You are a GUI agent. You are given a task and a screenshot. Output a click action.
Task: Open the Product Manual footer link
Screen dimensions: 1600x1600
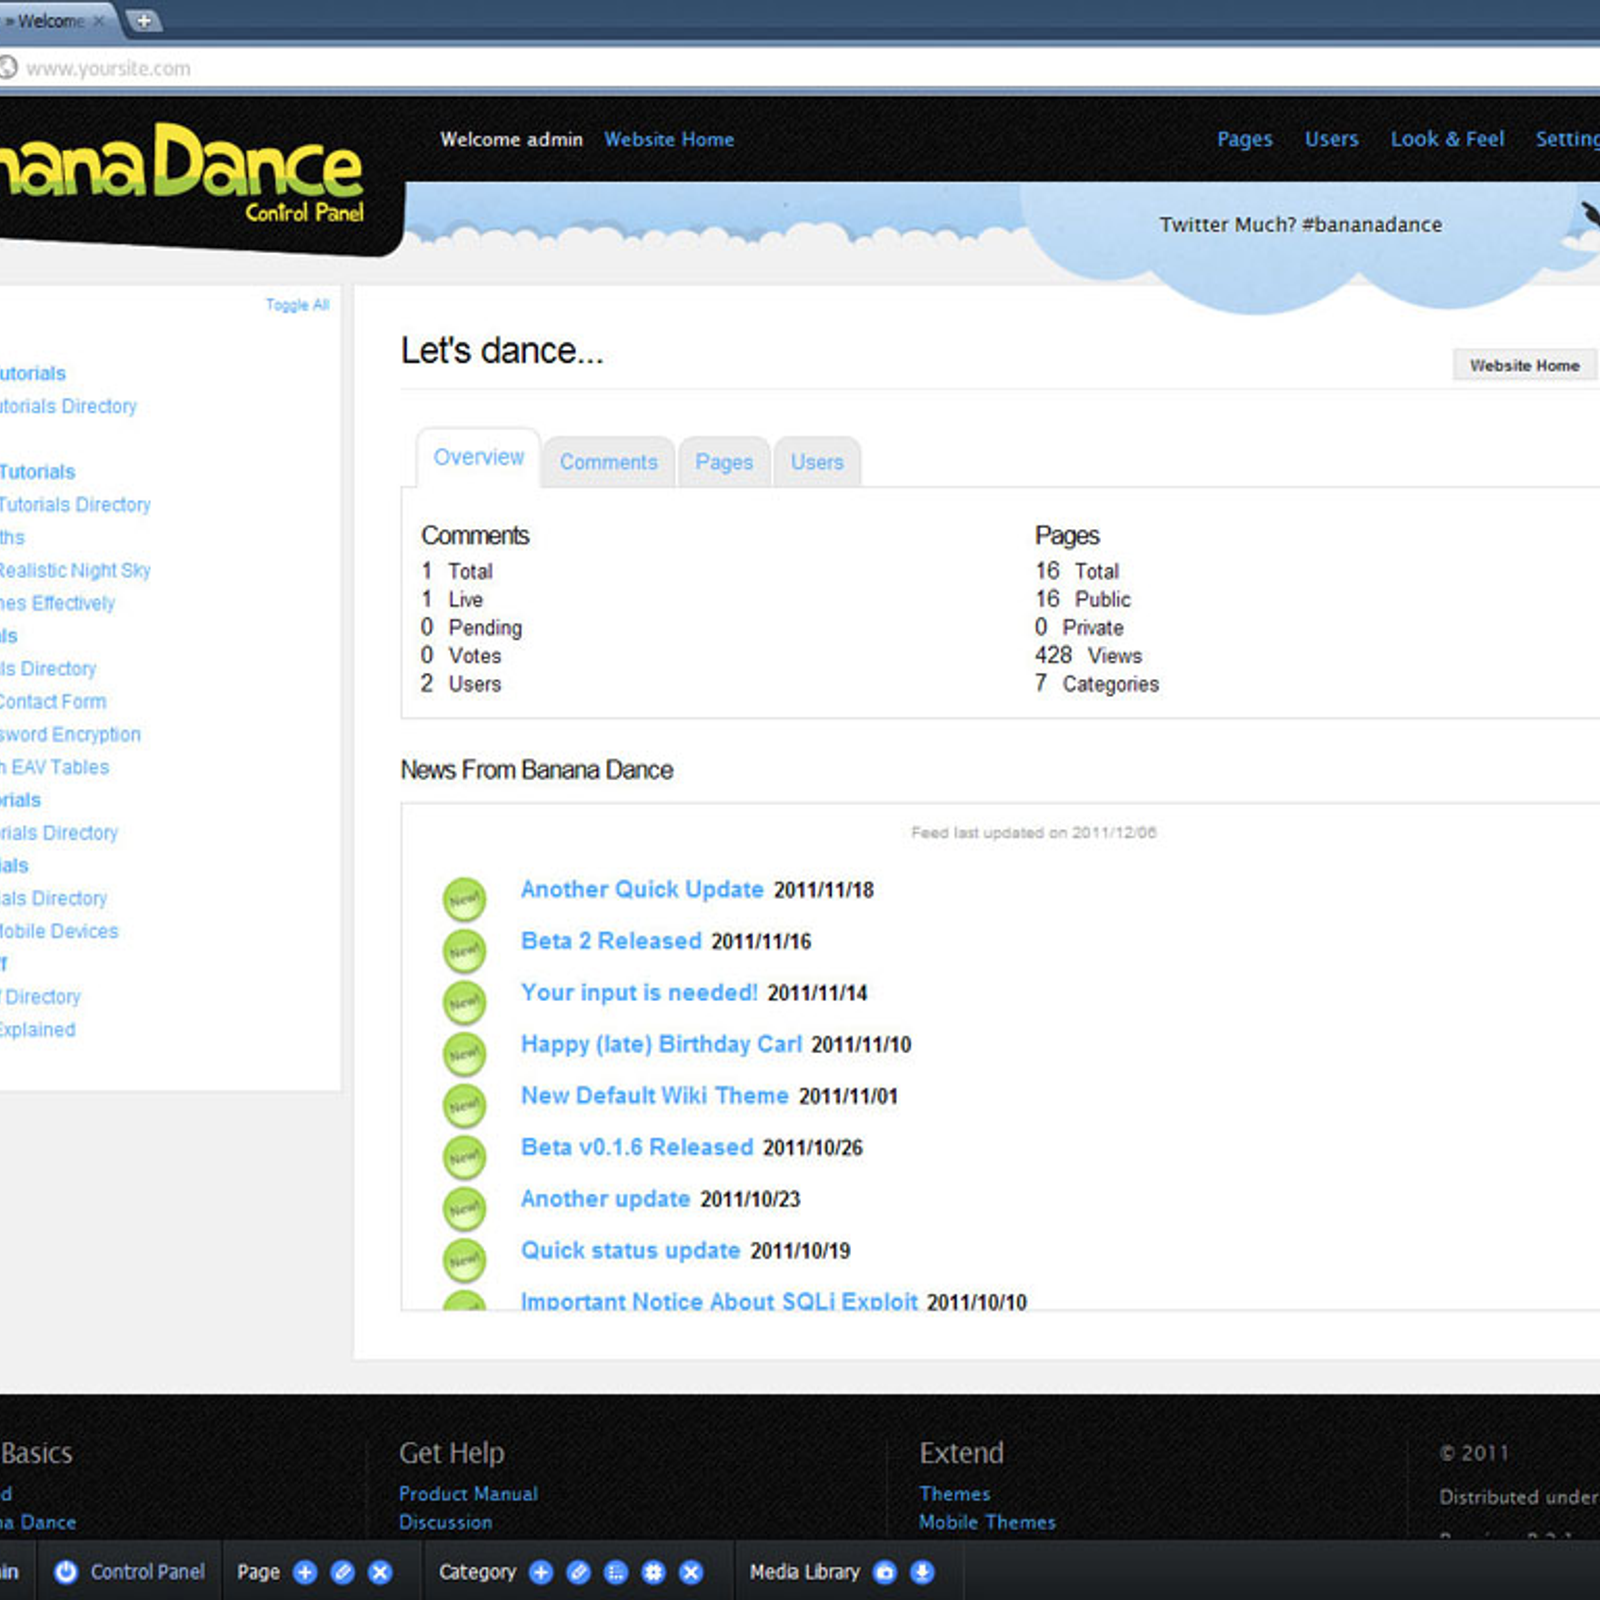point(468,1493)
